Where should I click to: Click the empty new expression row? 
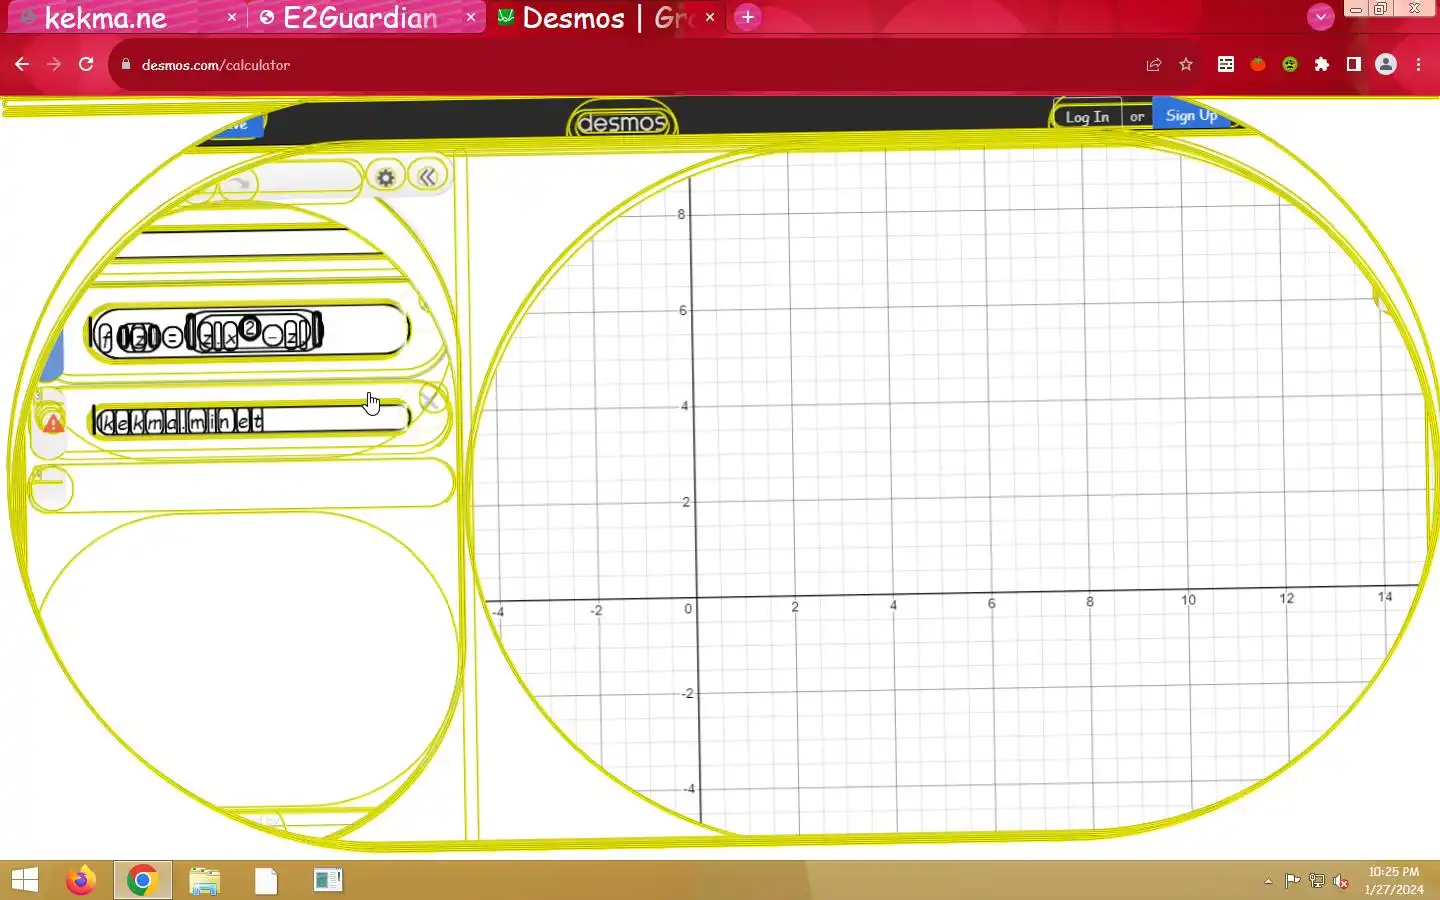click(x=242, y=485)
